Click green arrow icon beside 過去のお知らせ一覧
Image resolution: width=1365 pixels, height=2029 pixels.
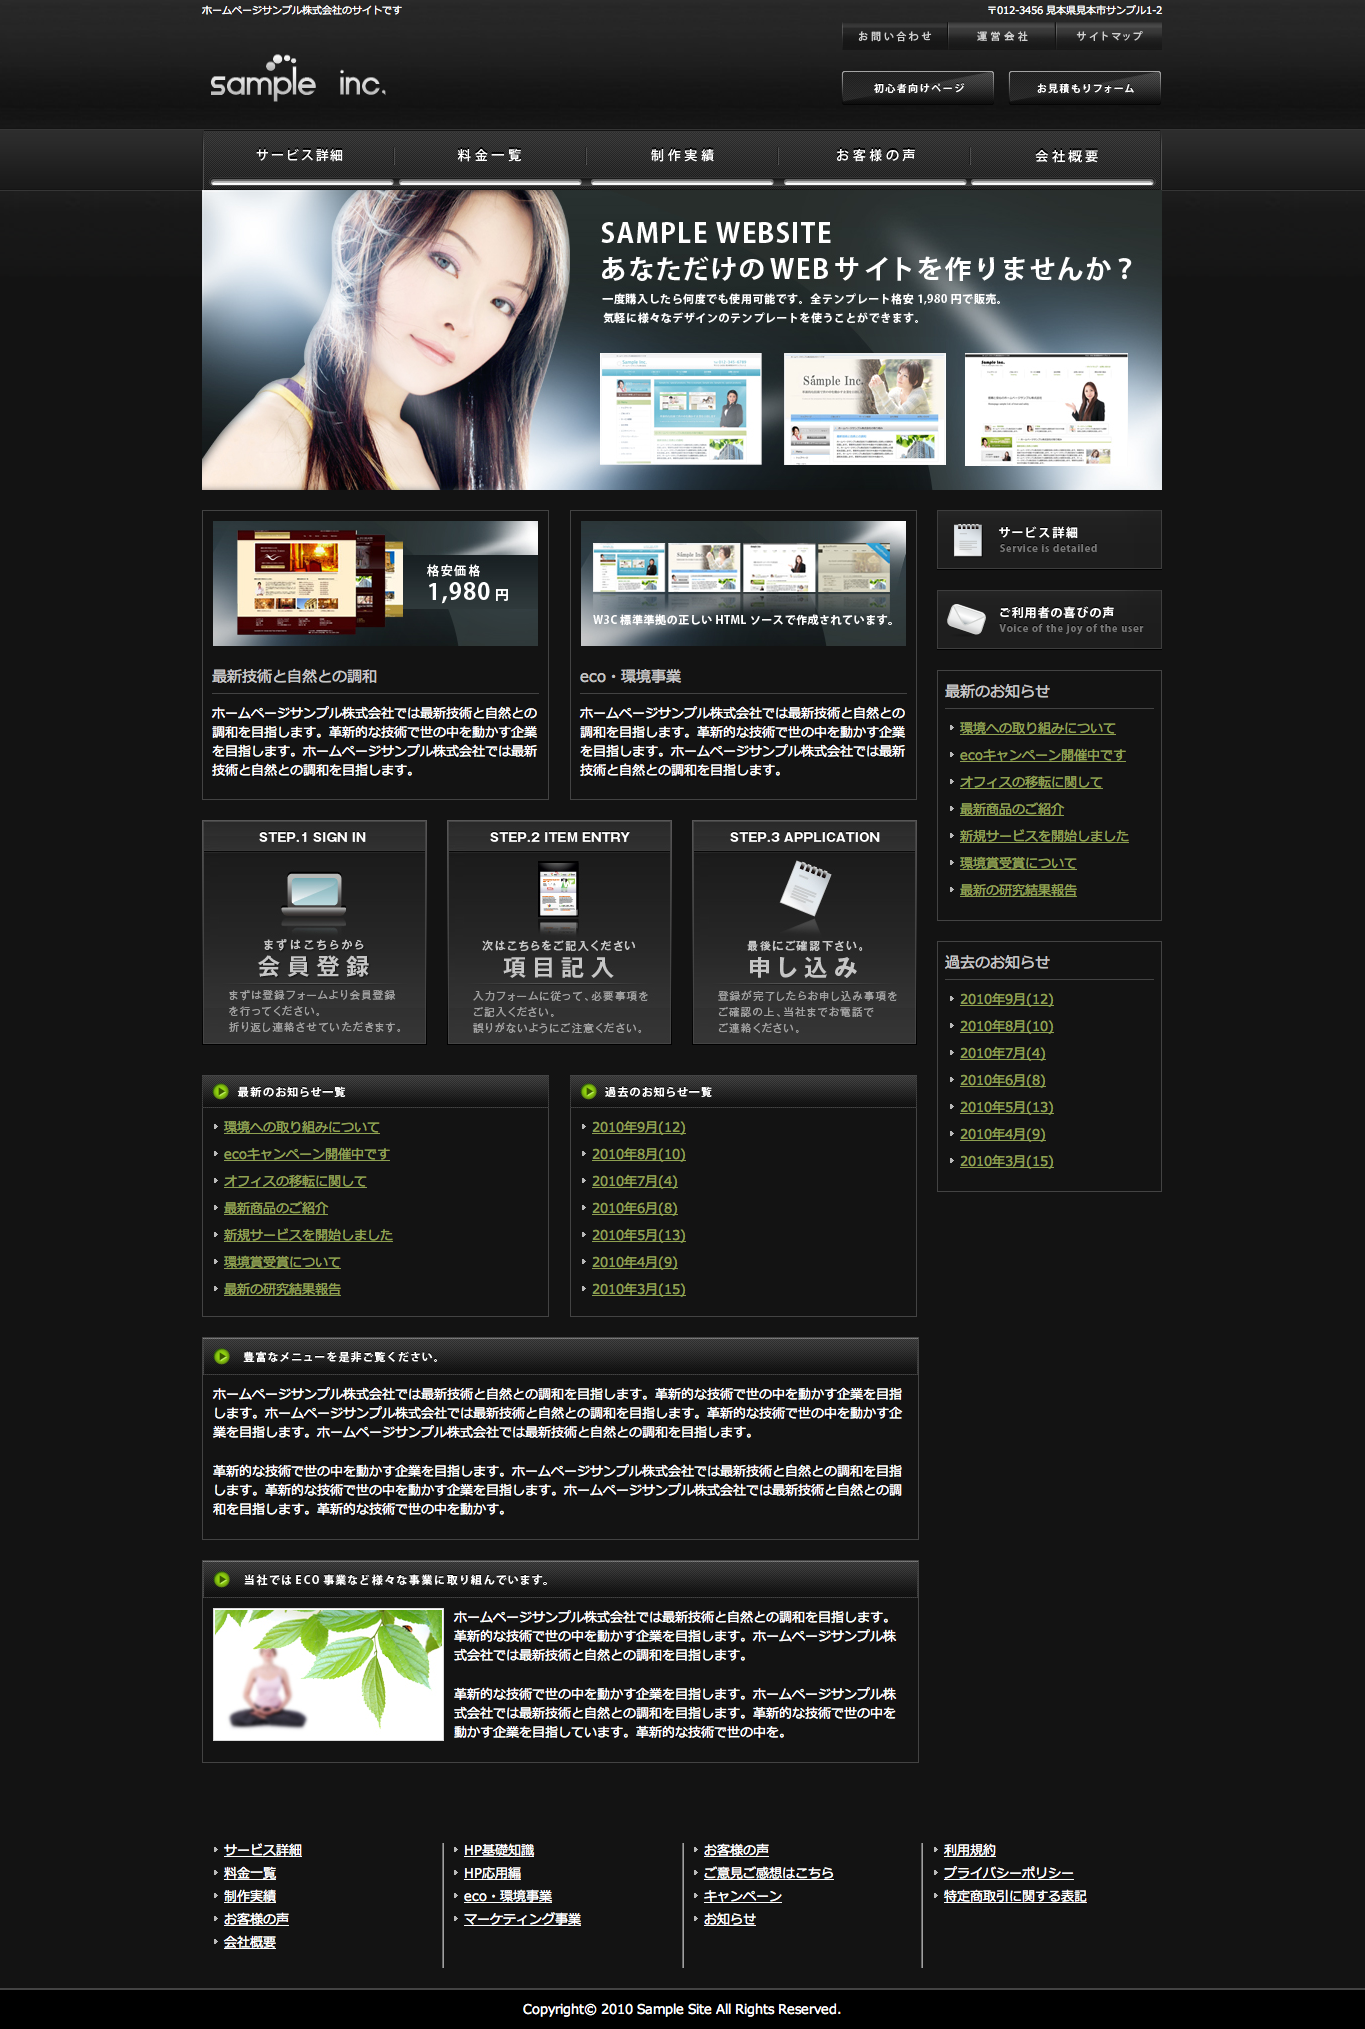[x=589, y=1091]
